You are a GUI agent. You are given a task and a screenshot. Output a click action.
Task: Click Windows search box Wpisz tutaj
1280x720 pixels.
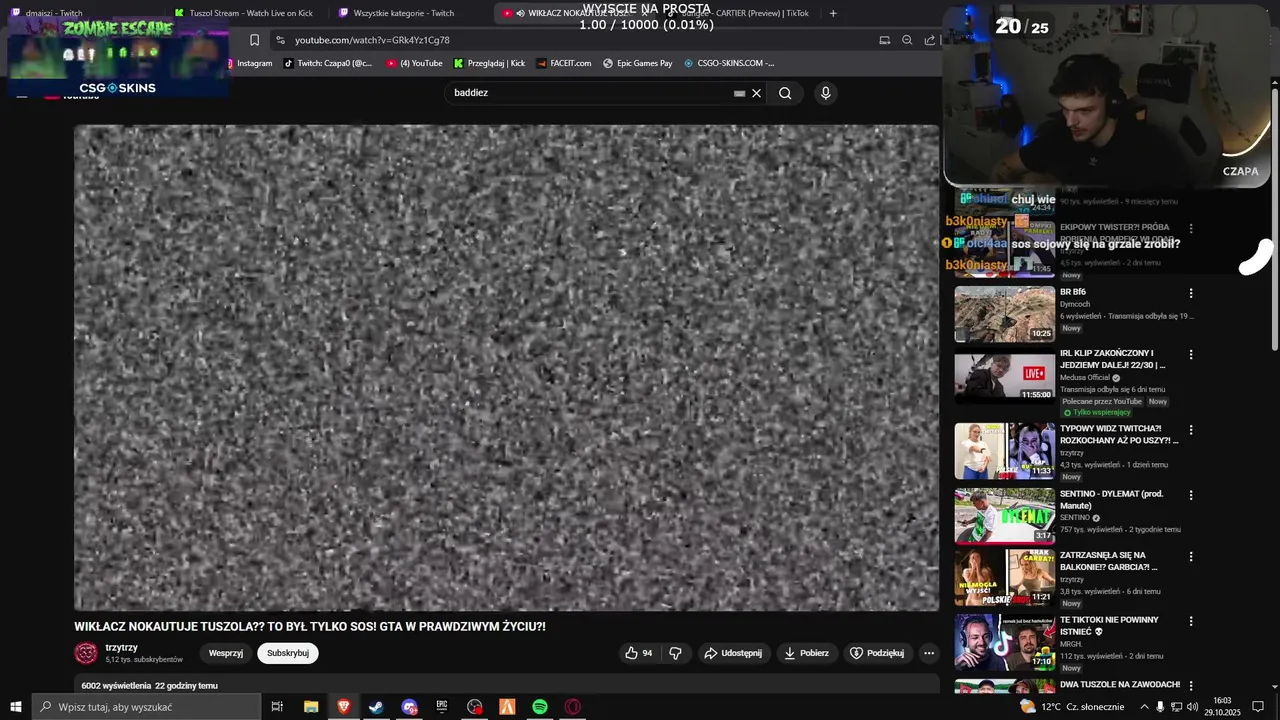[x=146, y=707]
